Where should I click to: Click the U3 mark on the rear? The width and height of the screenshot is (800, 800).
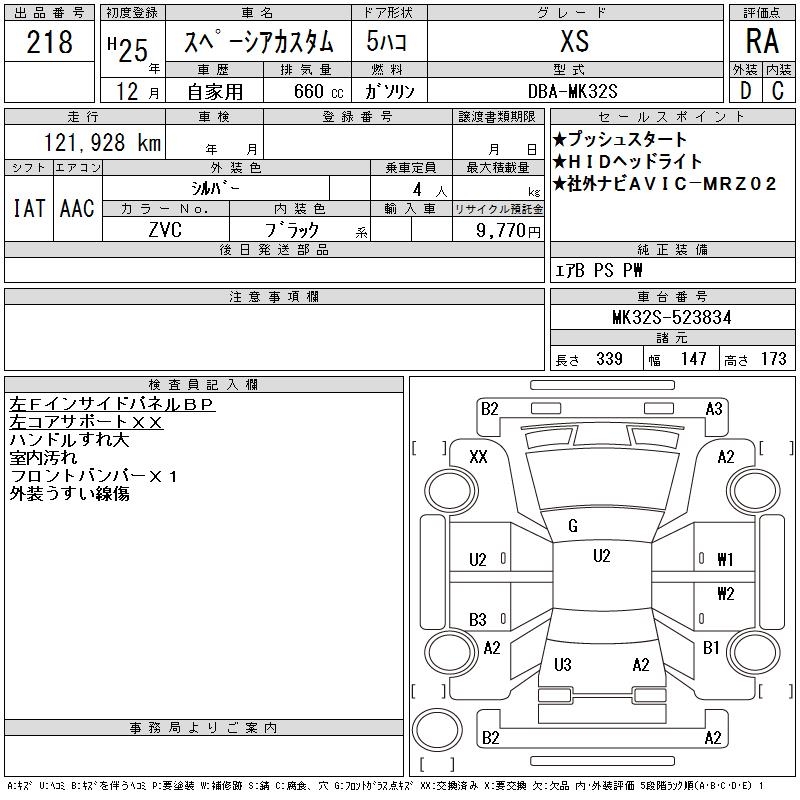click(x=562, y=665)
